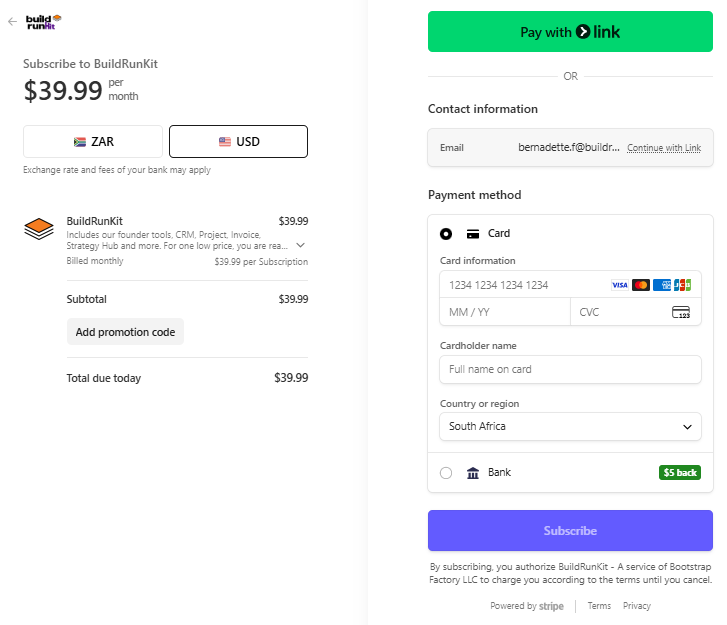Click the bank building icon
The image size is (727, 625).
pos(472,473)
